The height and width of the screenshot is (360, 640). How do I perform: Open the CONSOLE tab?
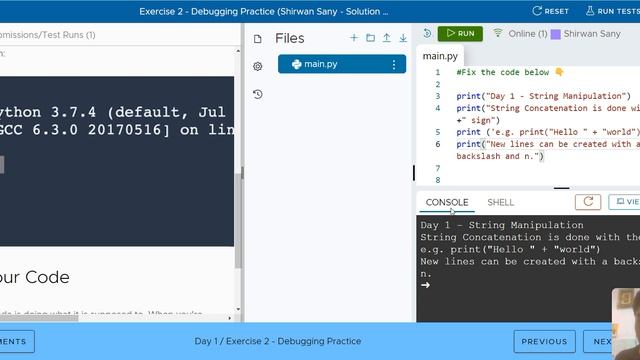pyautogui.click(x=447, y=202)
